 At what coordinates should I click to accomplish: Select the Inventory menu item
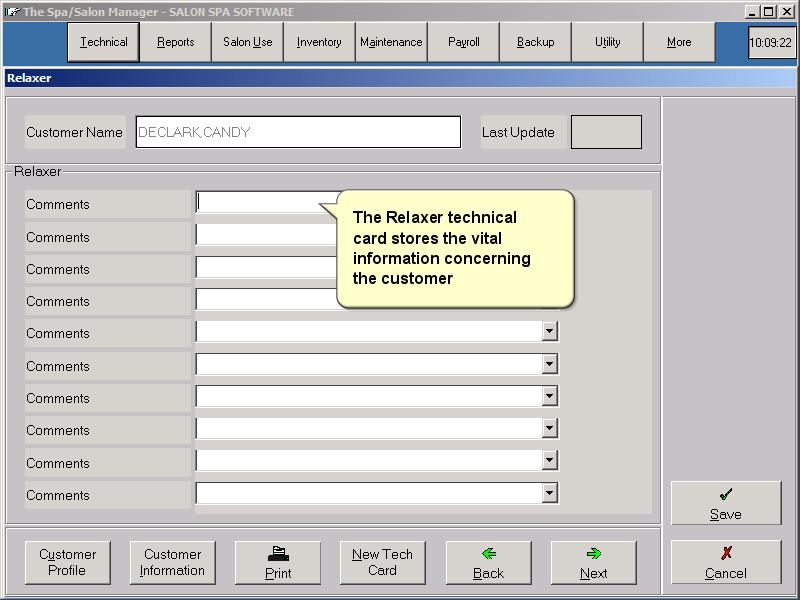[319, 42]
